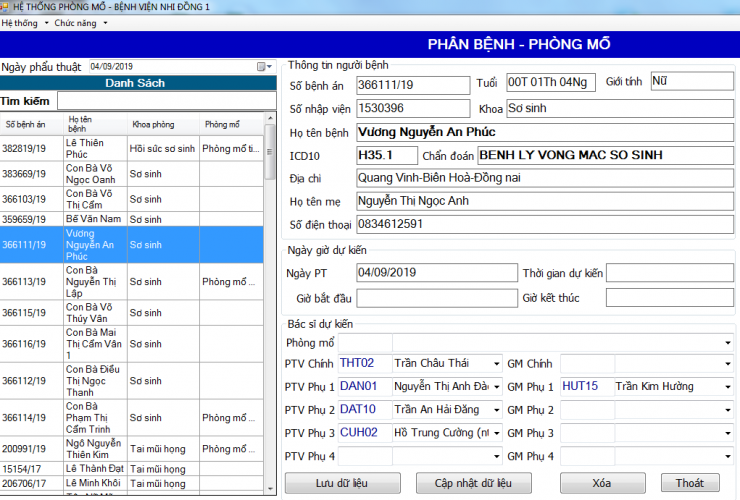The height and width of the screenshot is (500, 740).
Task: Open the GM Phụ 1 name dropdown
Action: [x=728, y=386]
